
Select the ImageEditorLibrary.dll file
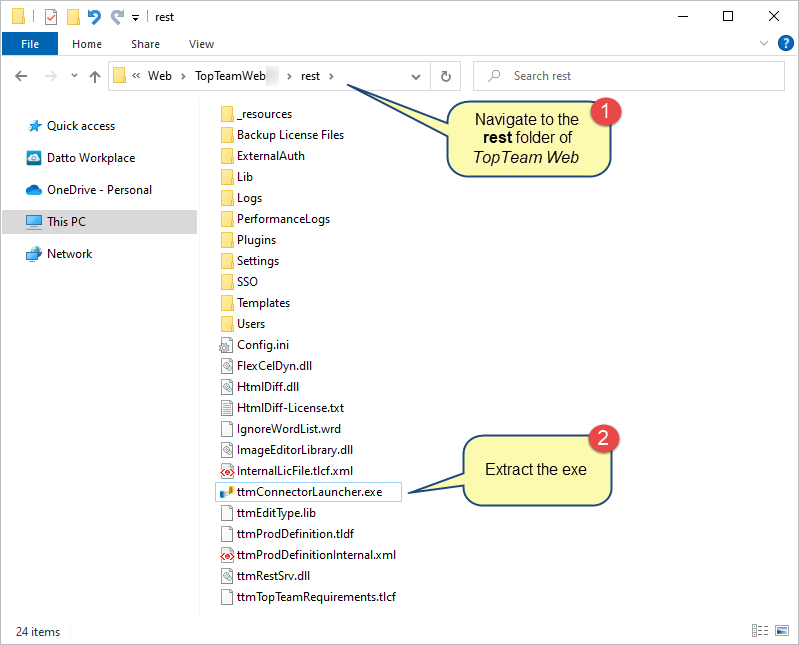287,450
